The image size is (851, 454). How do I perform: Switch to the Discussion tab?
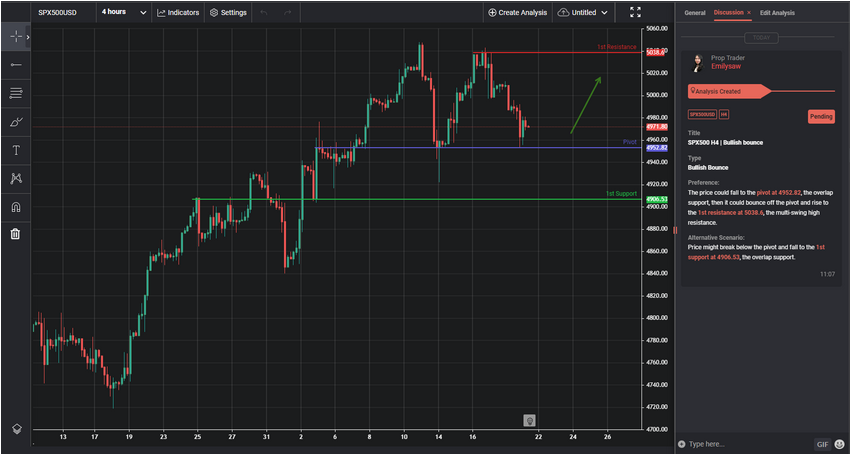729,12
